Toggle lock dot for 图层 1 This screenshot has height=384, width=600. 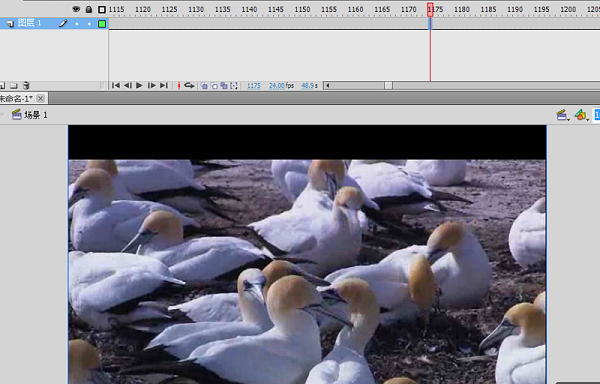pyautogui.click(x=89, y=24)
